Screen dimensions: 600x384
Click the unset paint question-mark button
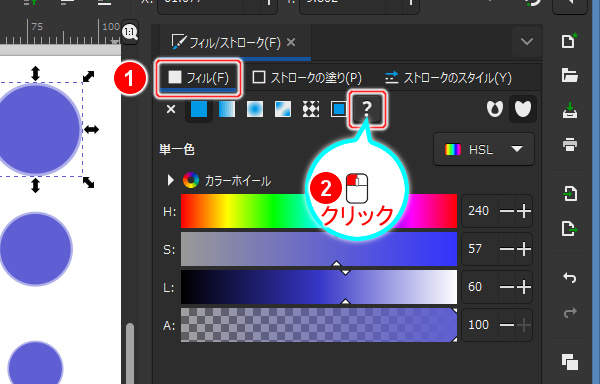(367, 109)
